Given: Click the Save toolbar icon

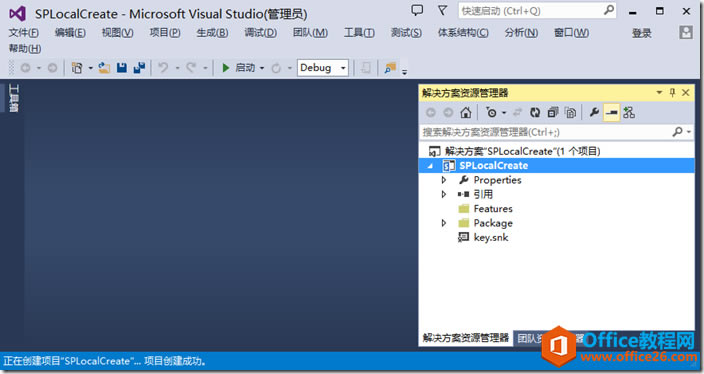Looking at the screenshot, I should (x=122, y=68).
